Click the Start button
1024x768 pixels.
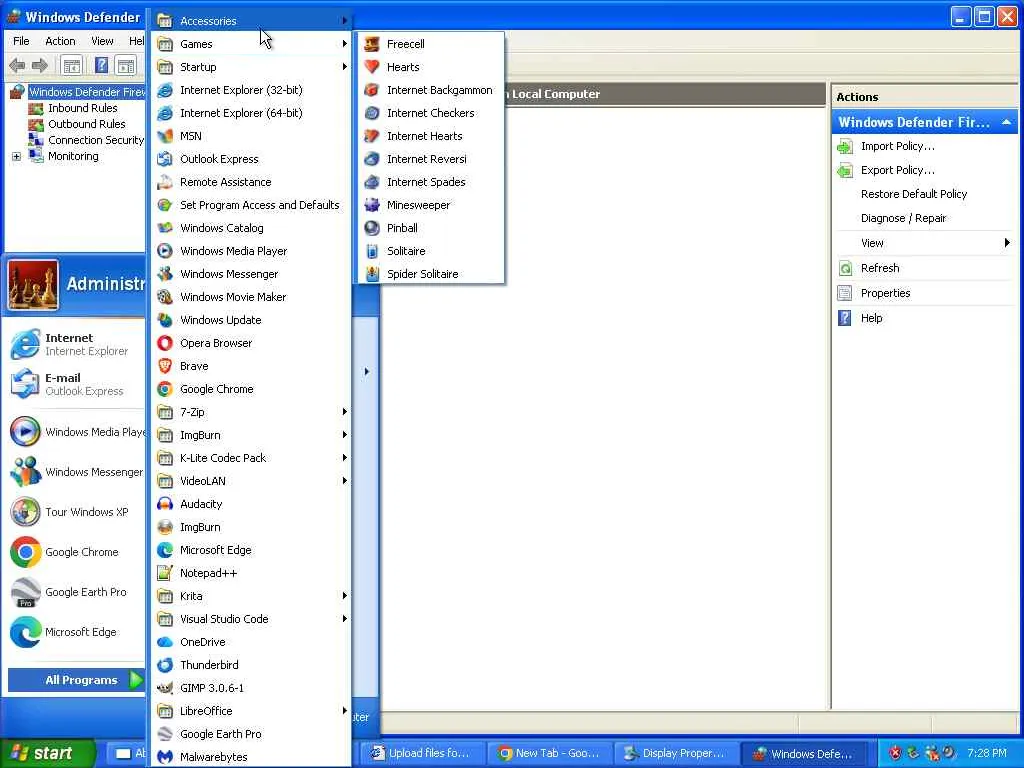click(47, 753)
